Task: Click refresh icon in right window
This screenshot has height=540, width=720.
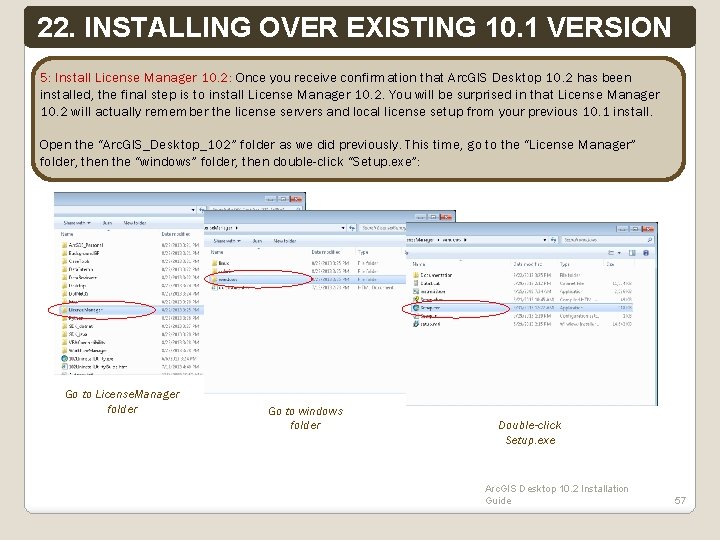Action: (x=554, y=240)
